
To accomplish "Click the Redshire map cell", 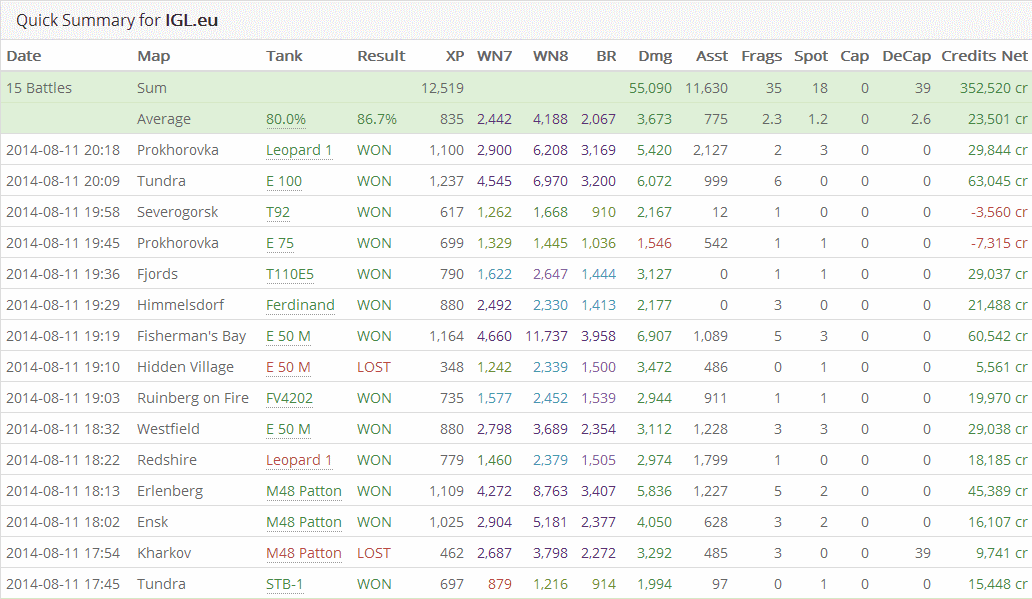I will (167, 459).
